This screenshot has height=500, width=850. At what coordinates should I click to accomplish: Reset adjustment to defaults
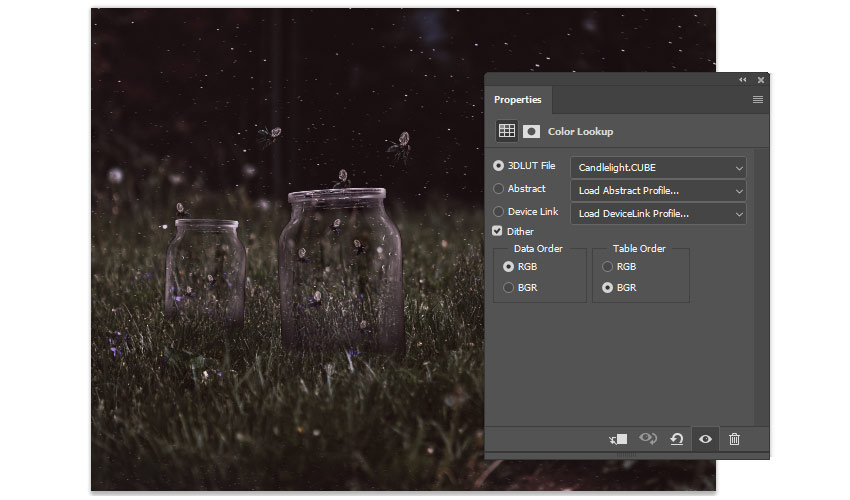point(677,439)
